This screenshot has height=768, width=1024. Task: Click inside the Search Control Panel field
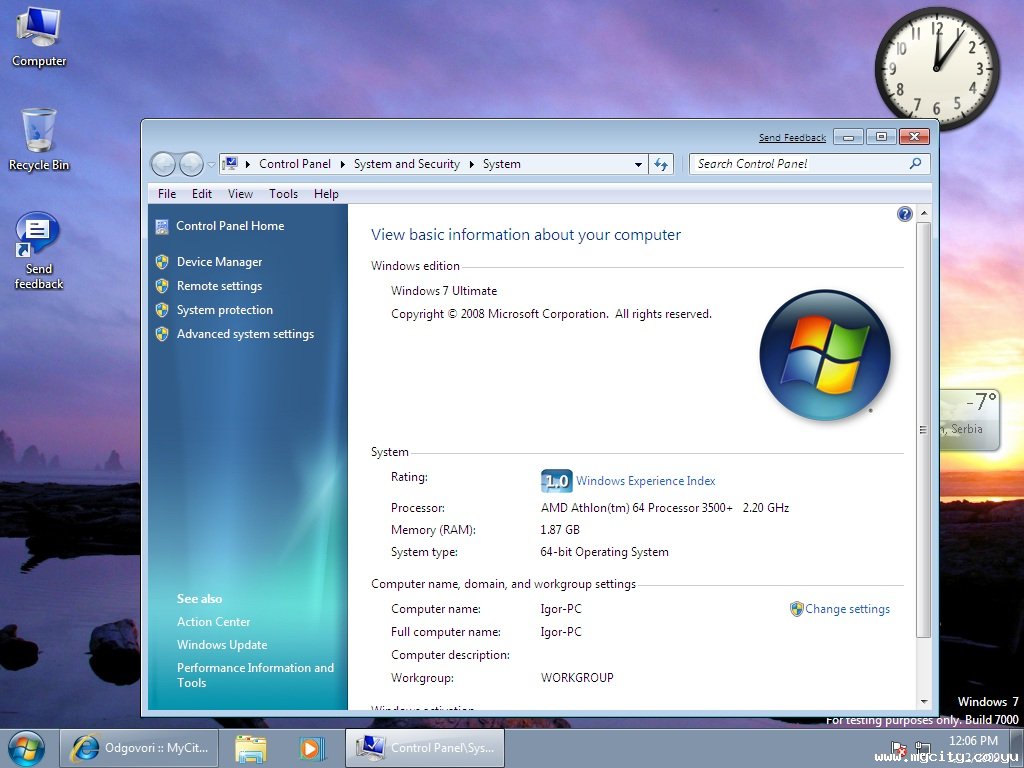coord(800,164)
